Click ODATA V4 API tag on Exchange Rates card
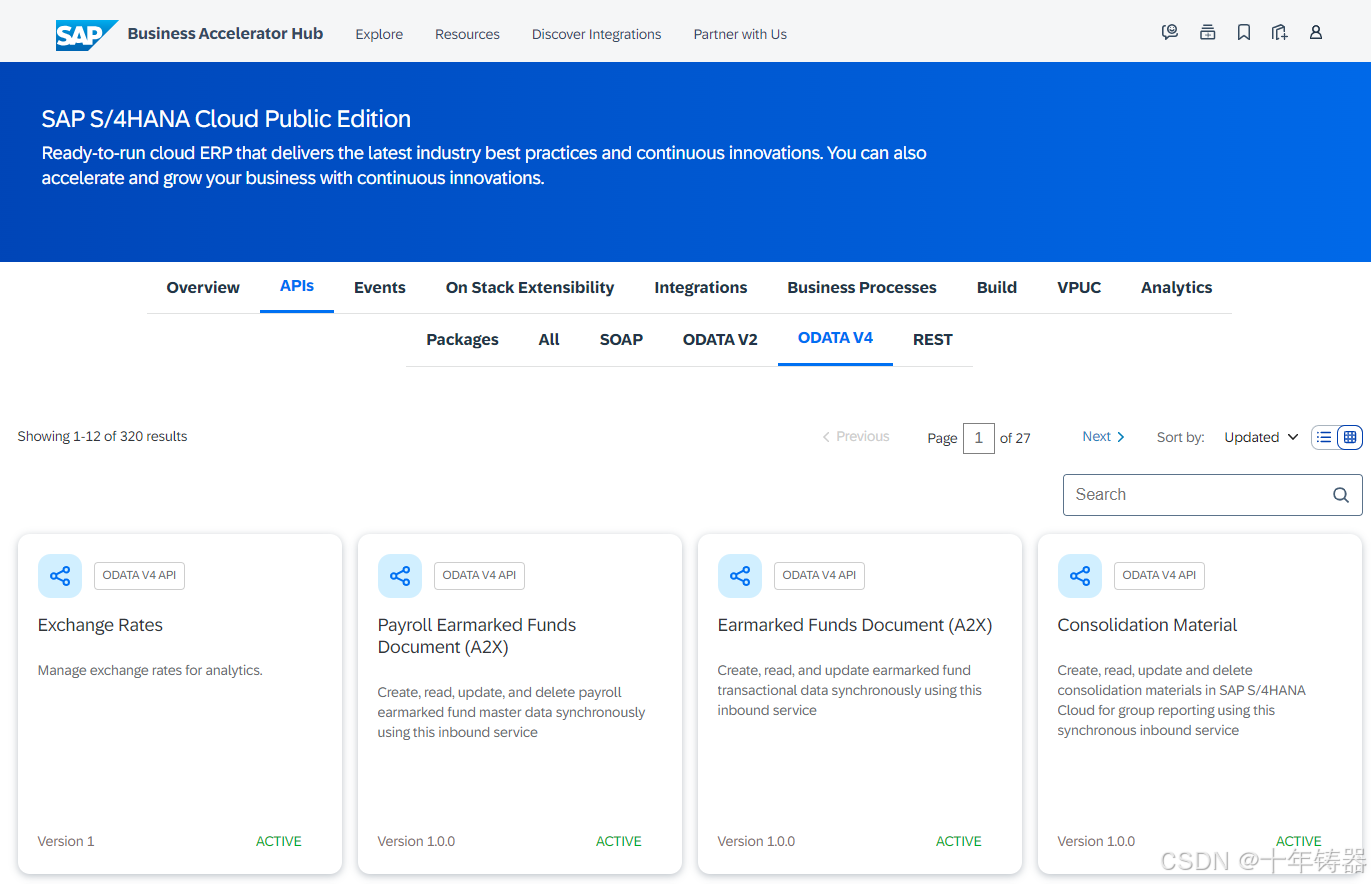This screenshot has width=1371, height=884. (140, 575)
